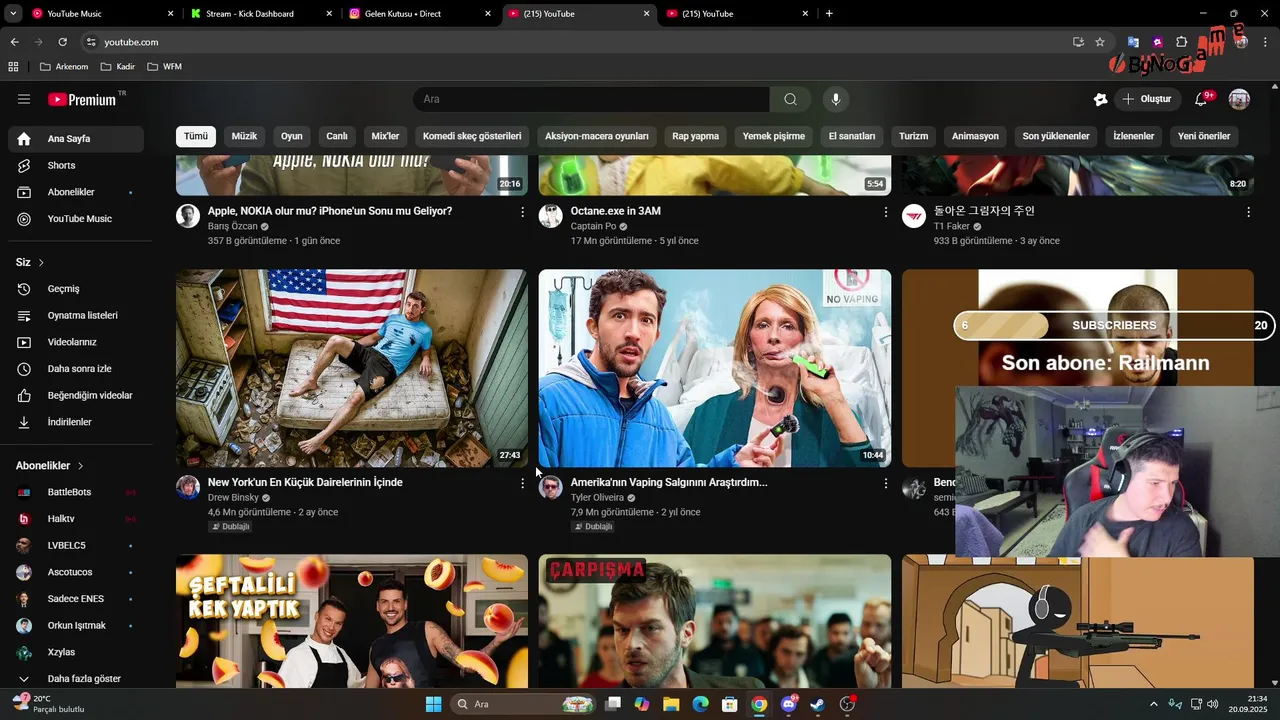The image size is (1280, 720).
Task: Click the Oluştur create button
Action: click(1146, 99)
